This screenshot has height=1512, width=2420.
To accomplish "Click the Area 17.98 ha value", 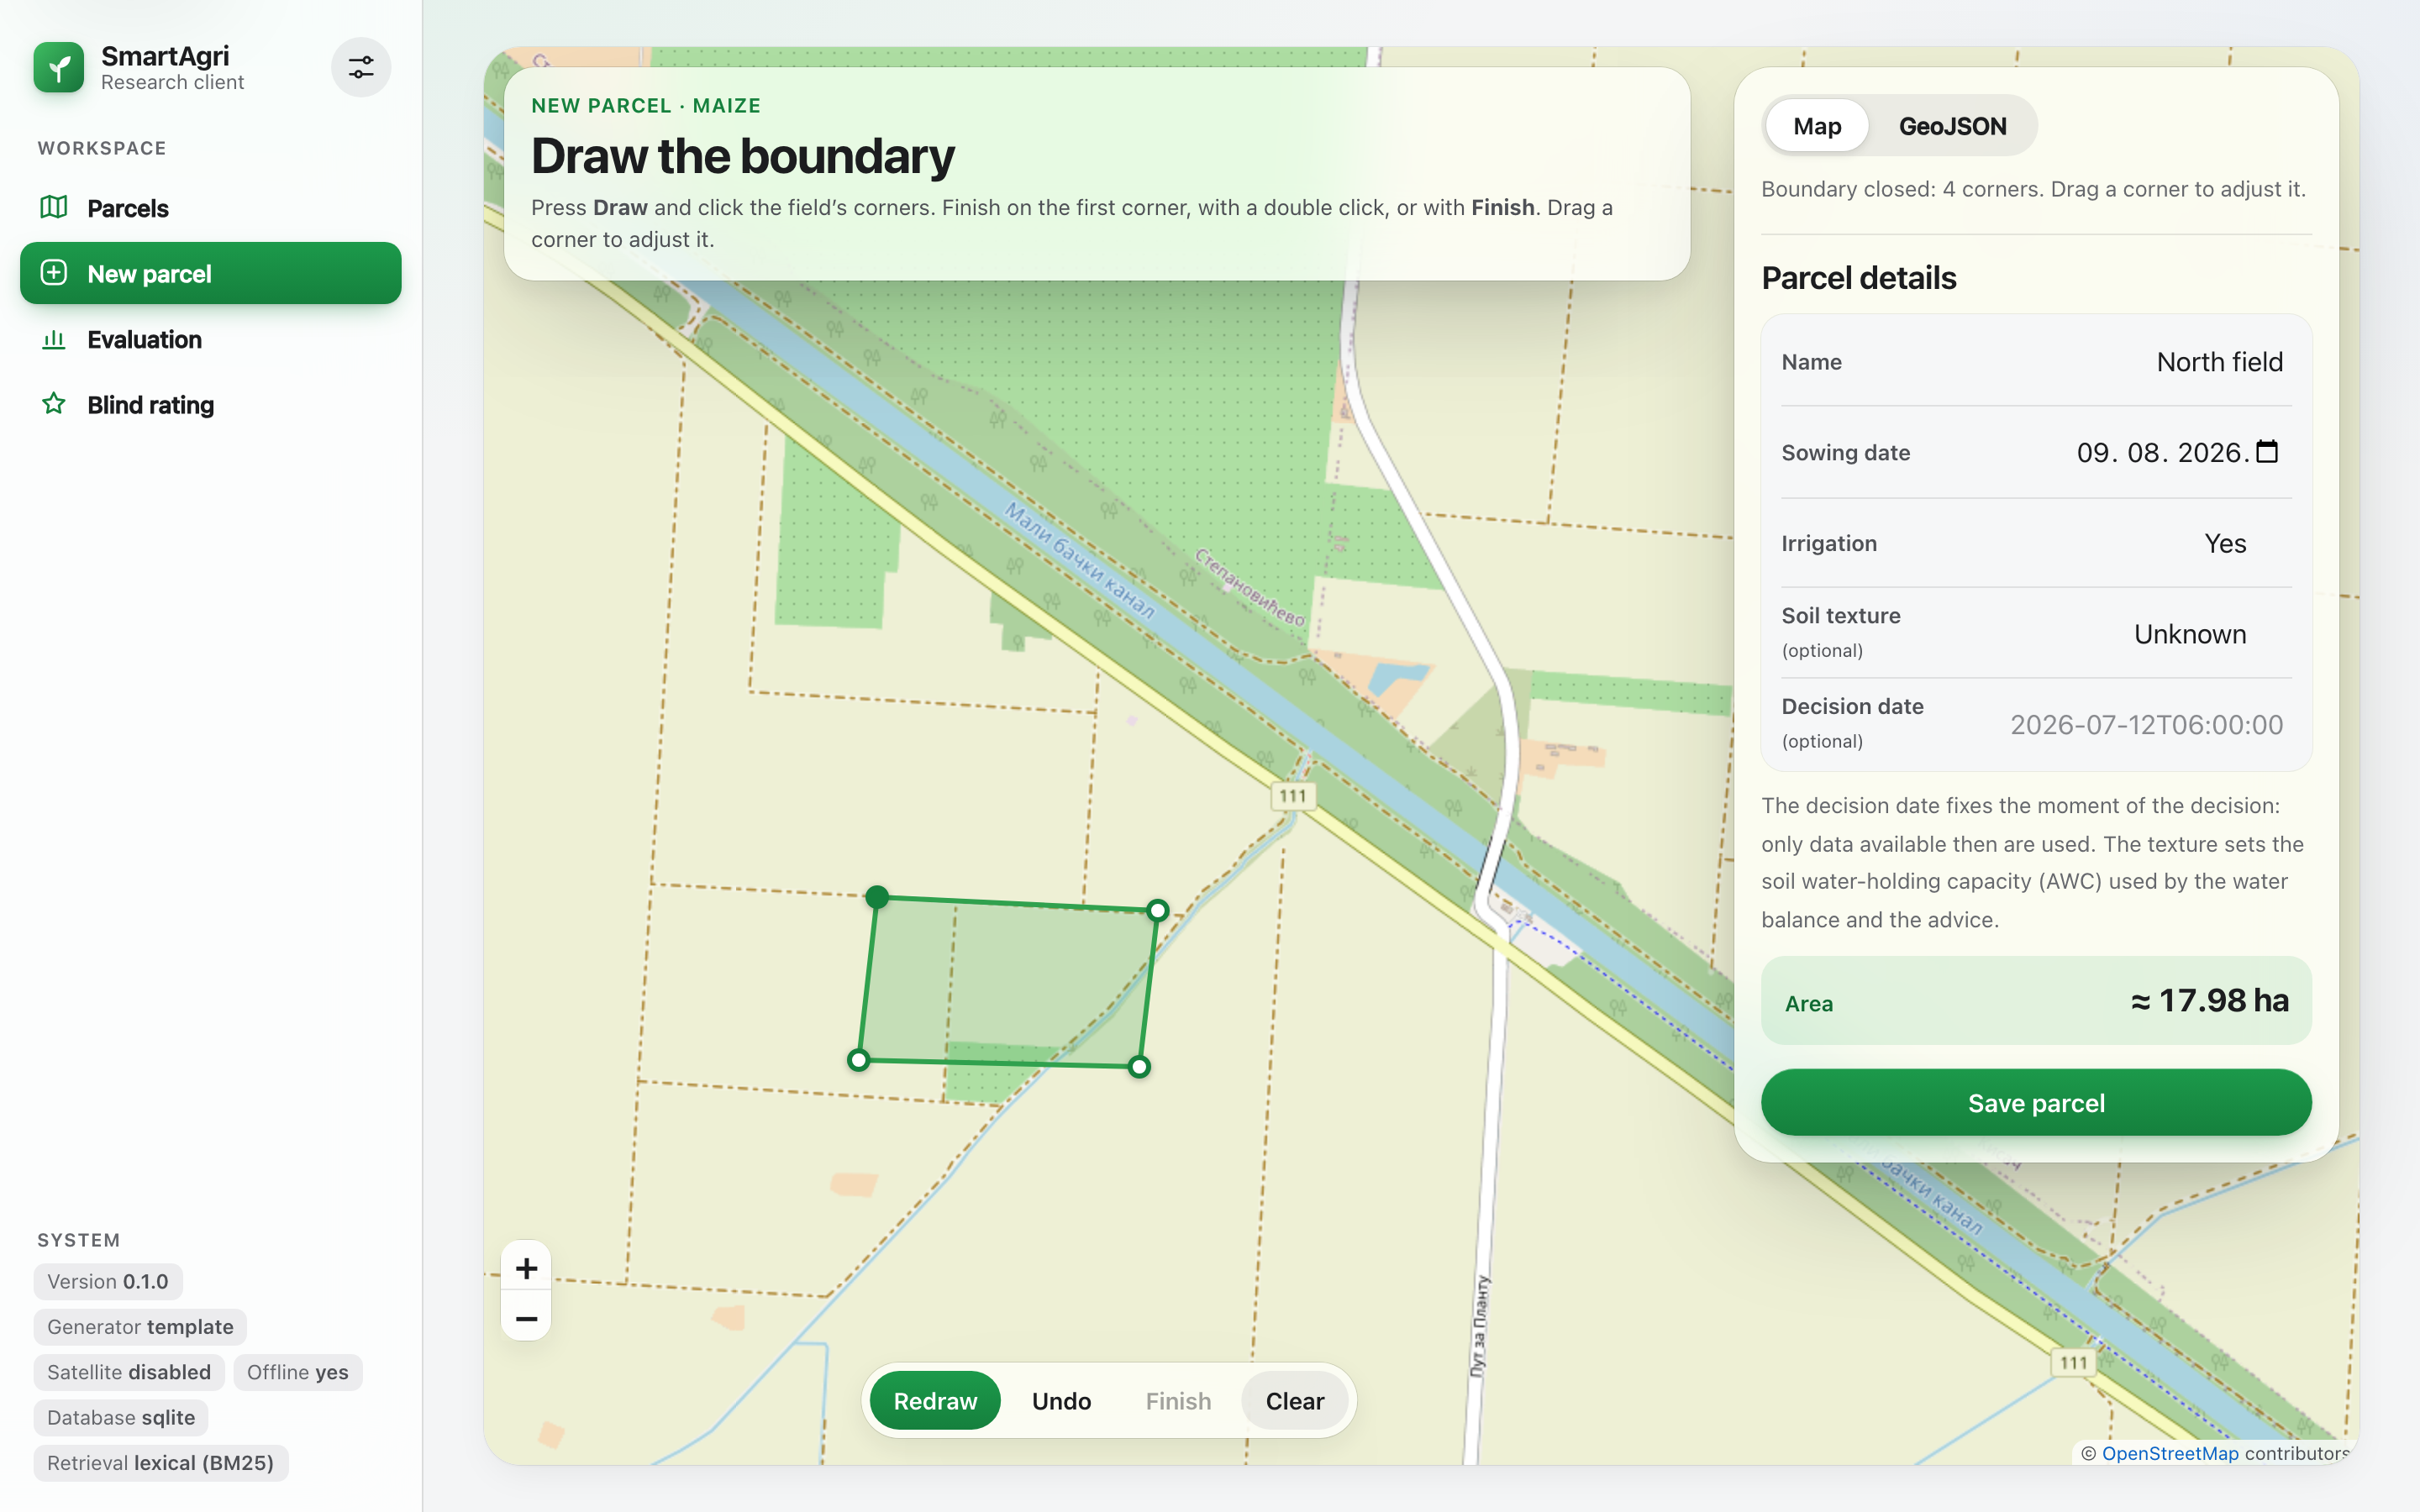I will 2209,1000.
